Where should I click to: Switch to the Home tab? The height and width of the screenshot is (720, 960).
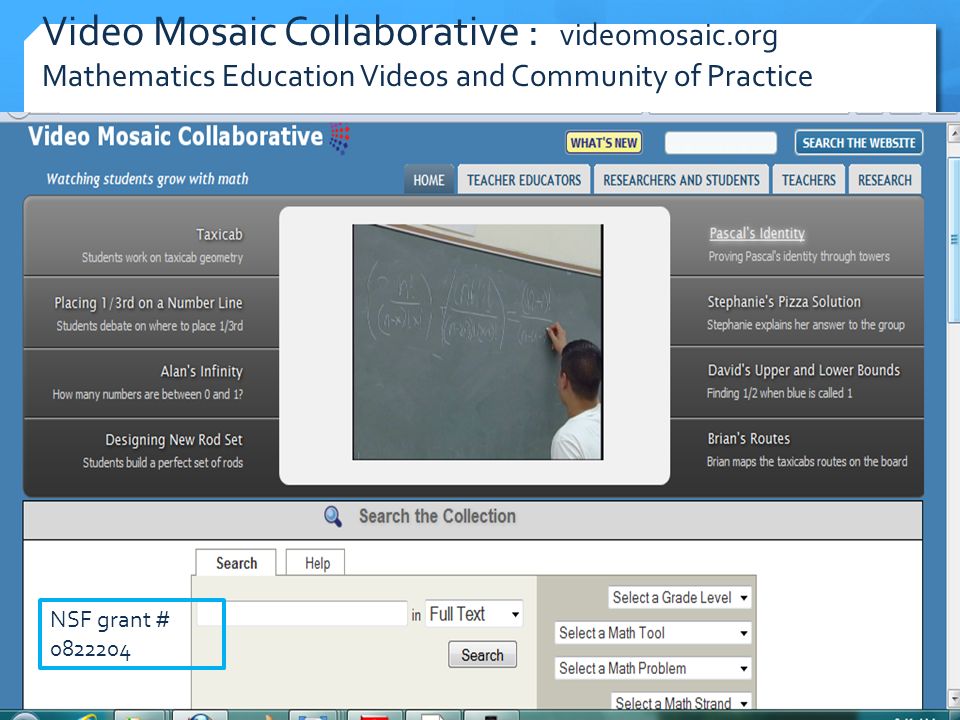point(429,180)
